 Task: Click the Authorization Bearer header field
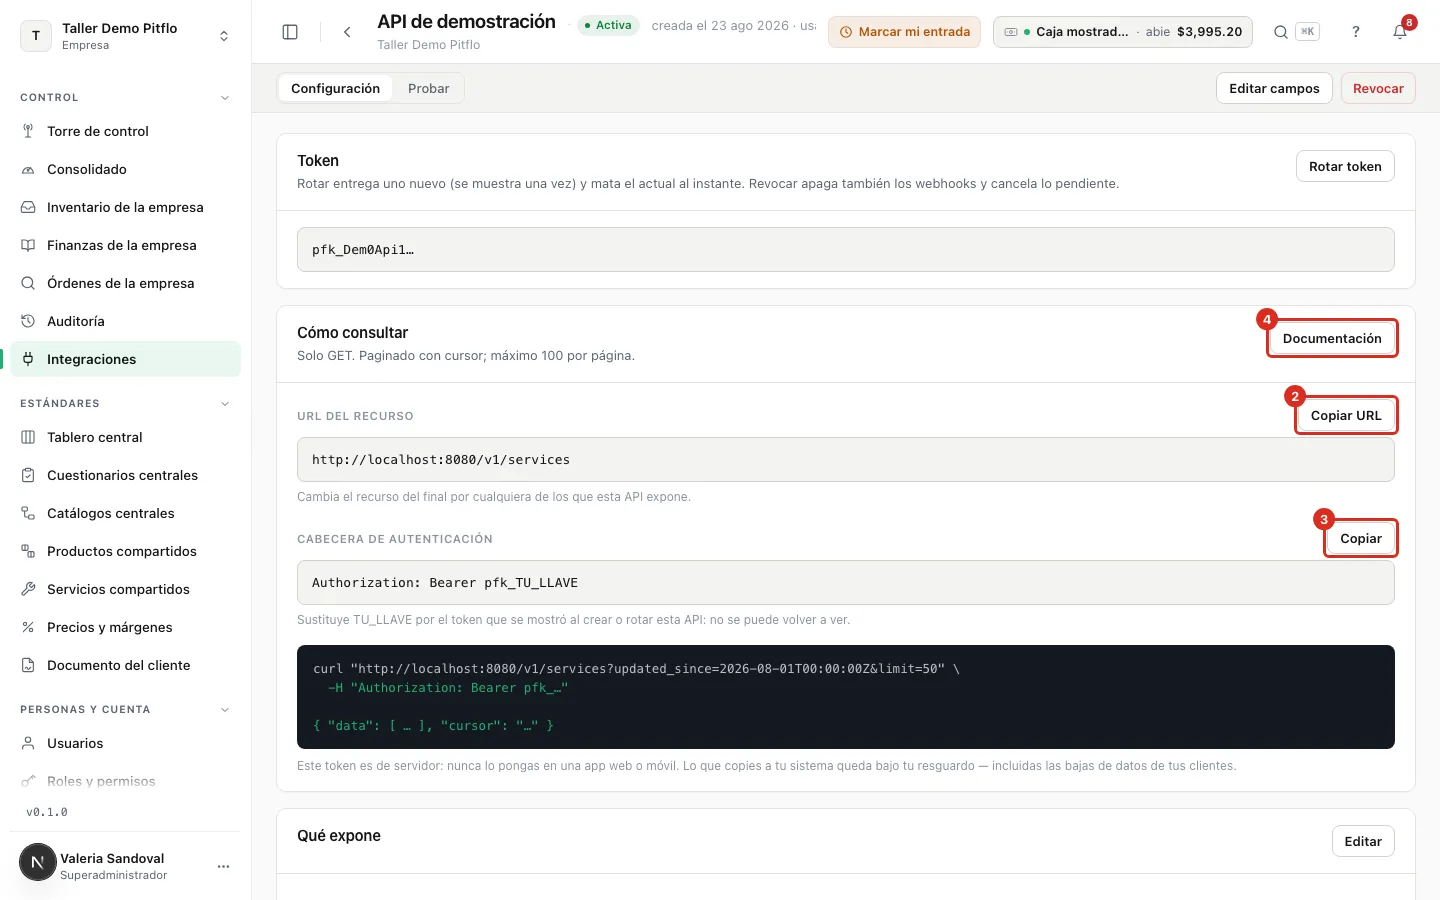(846, 582)
